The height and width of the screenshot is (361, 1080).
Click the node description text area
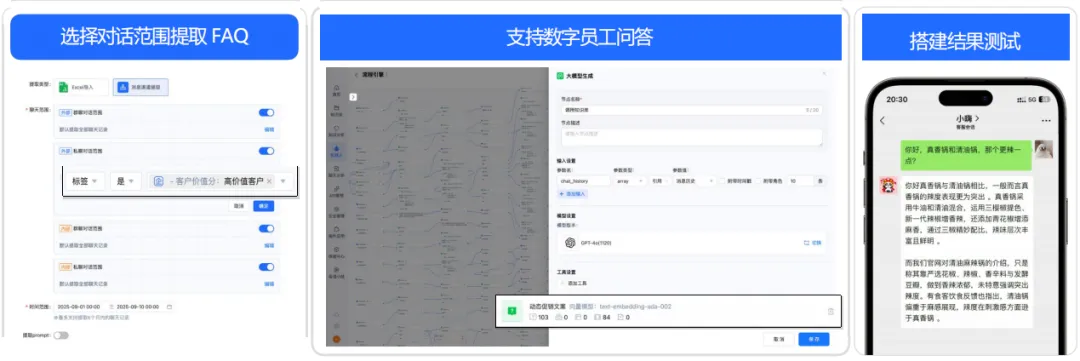[x=692, y=137]
